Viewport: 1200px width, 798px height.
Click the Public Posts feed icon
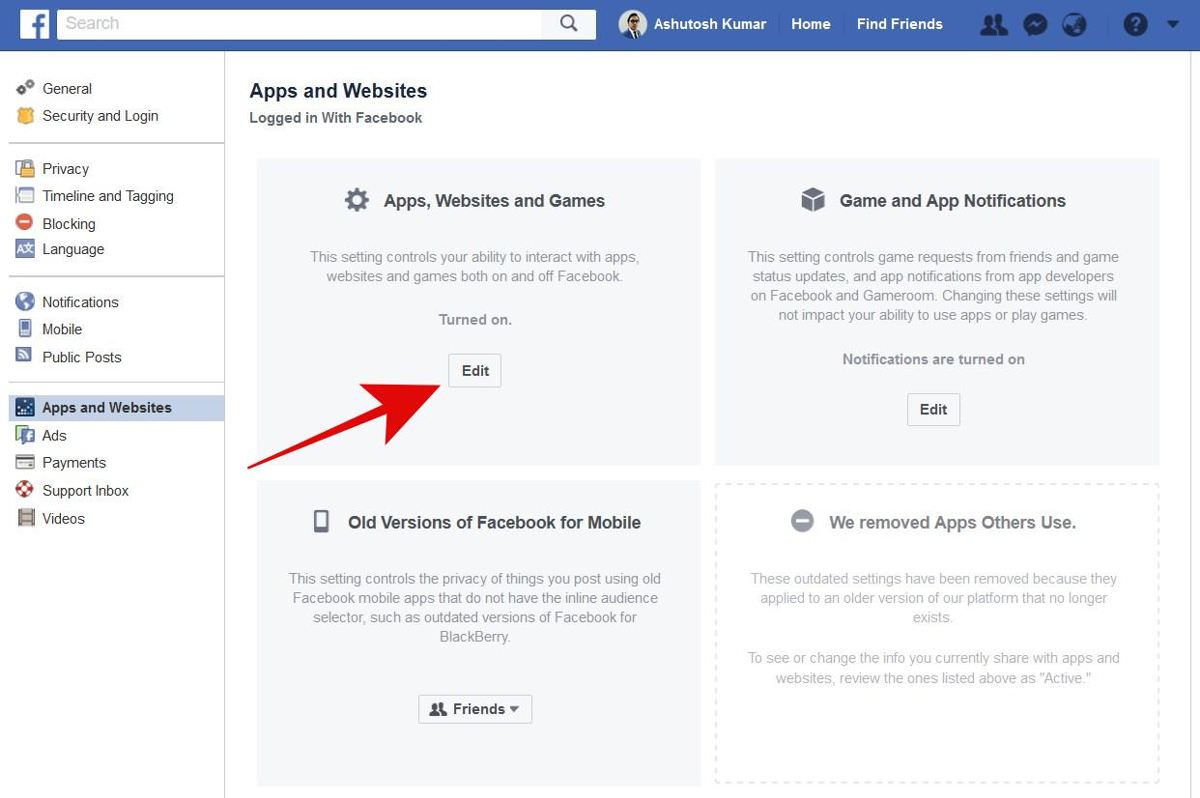(25, 356)
